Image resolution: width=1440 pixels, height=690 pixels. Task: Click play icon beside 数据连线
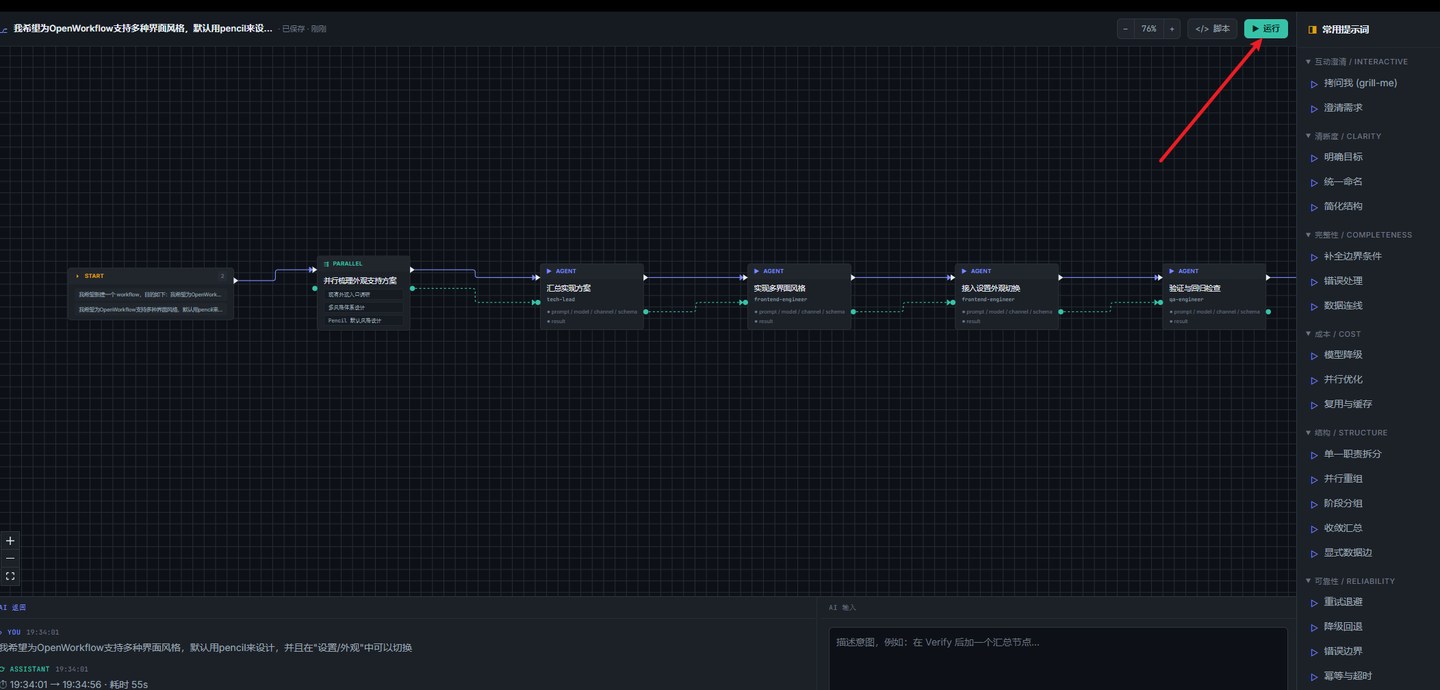click(1315, 306)
